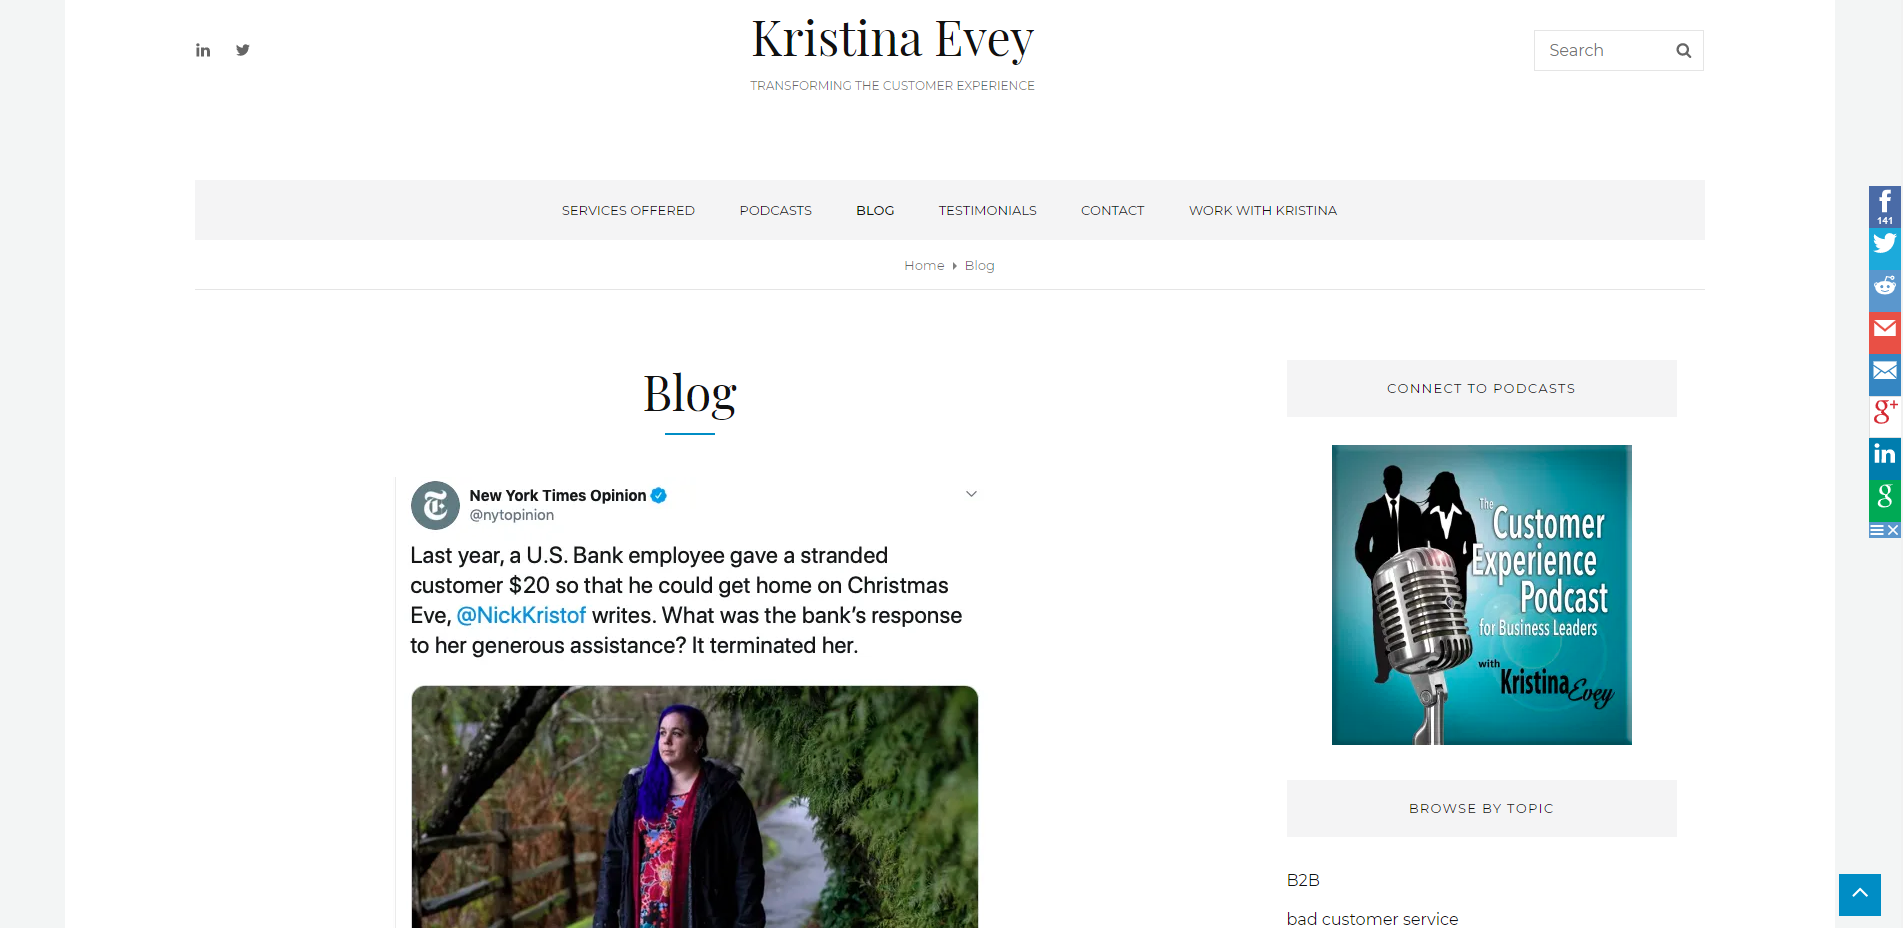
Task: Open the LinkedIn icon in header
Action: (203, 50)
